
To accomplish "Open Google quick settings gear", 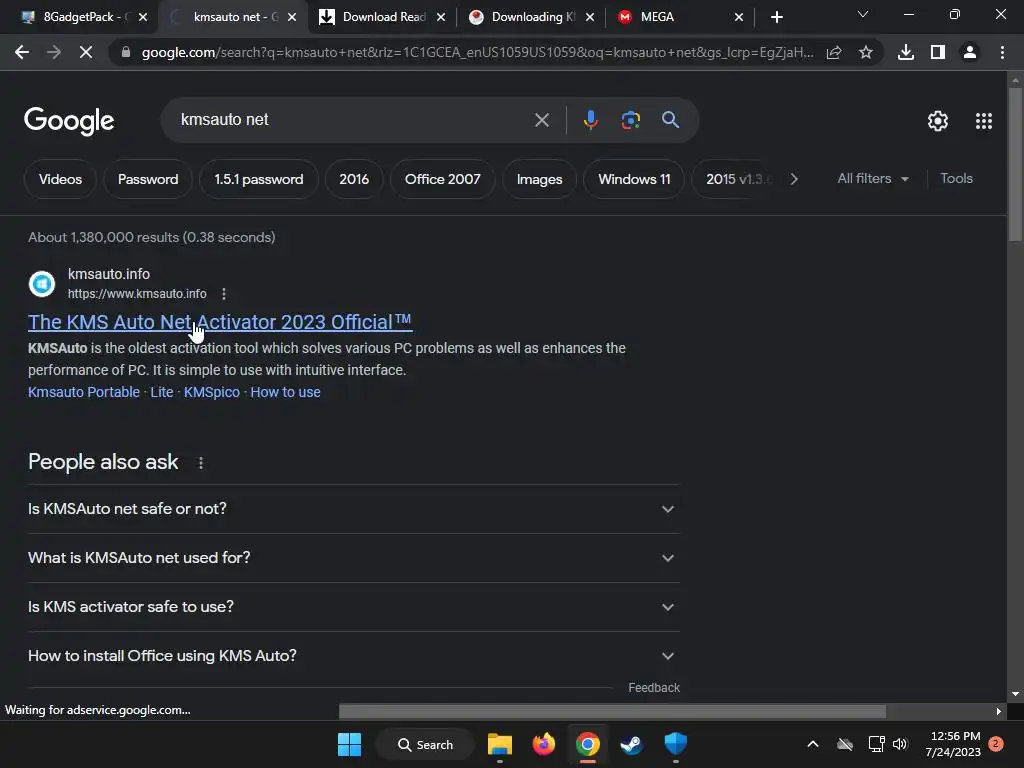I will [x=938, y=121].
